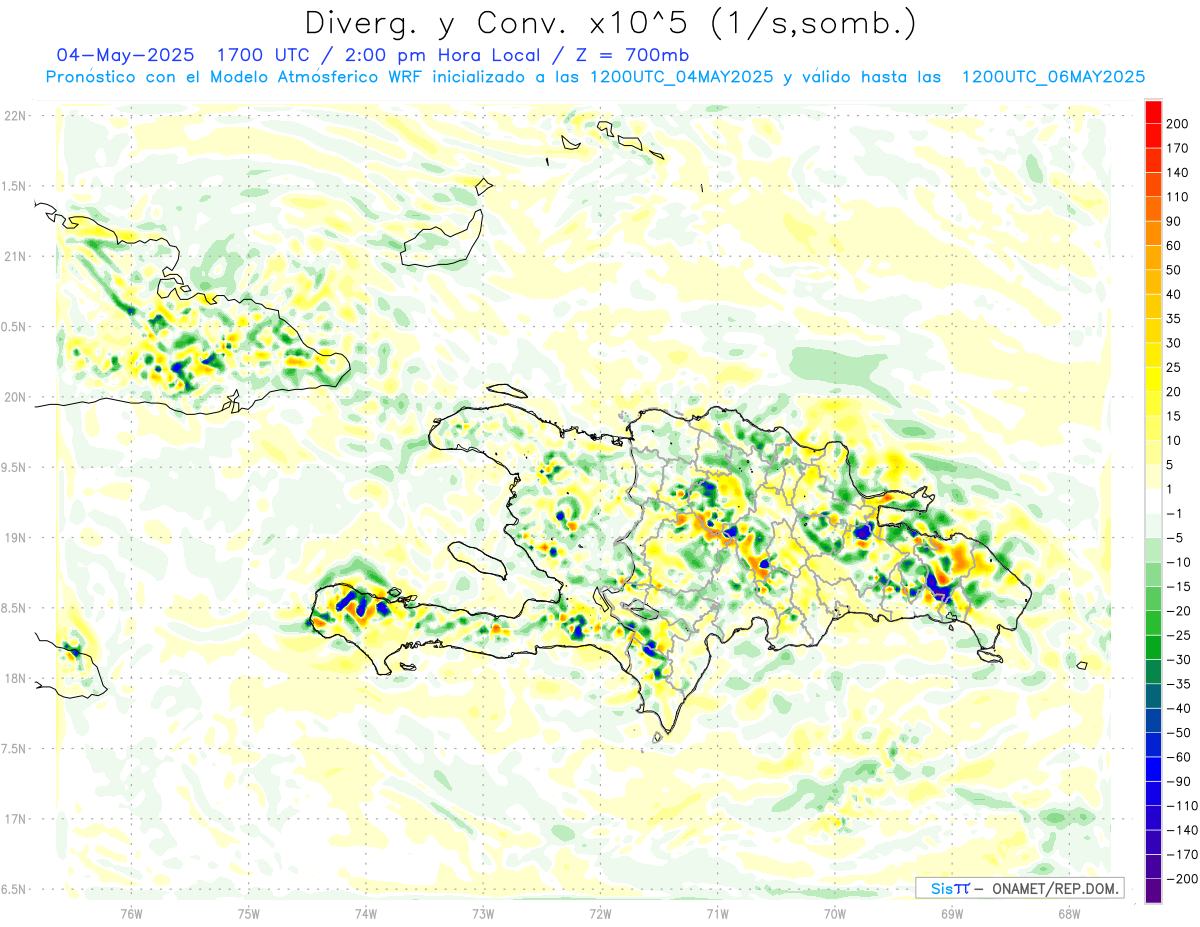The width and height of the screenshot is (1200, 927).
Task: Click the '0.5N' latitude label
Action: pos(15,327)
